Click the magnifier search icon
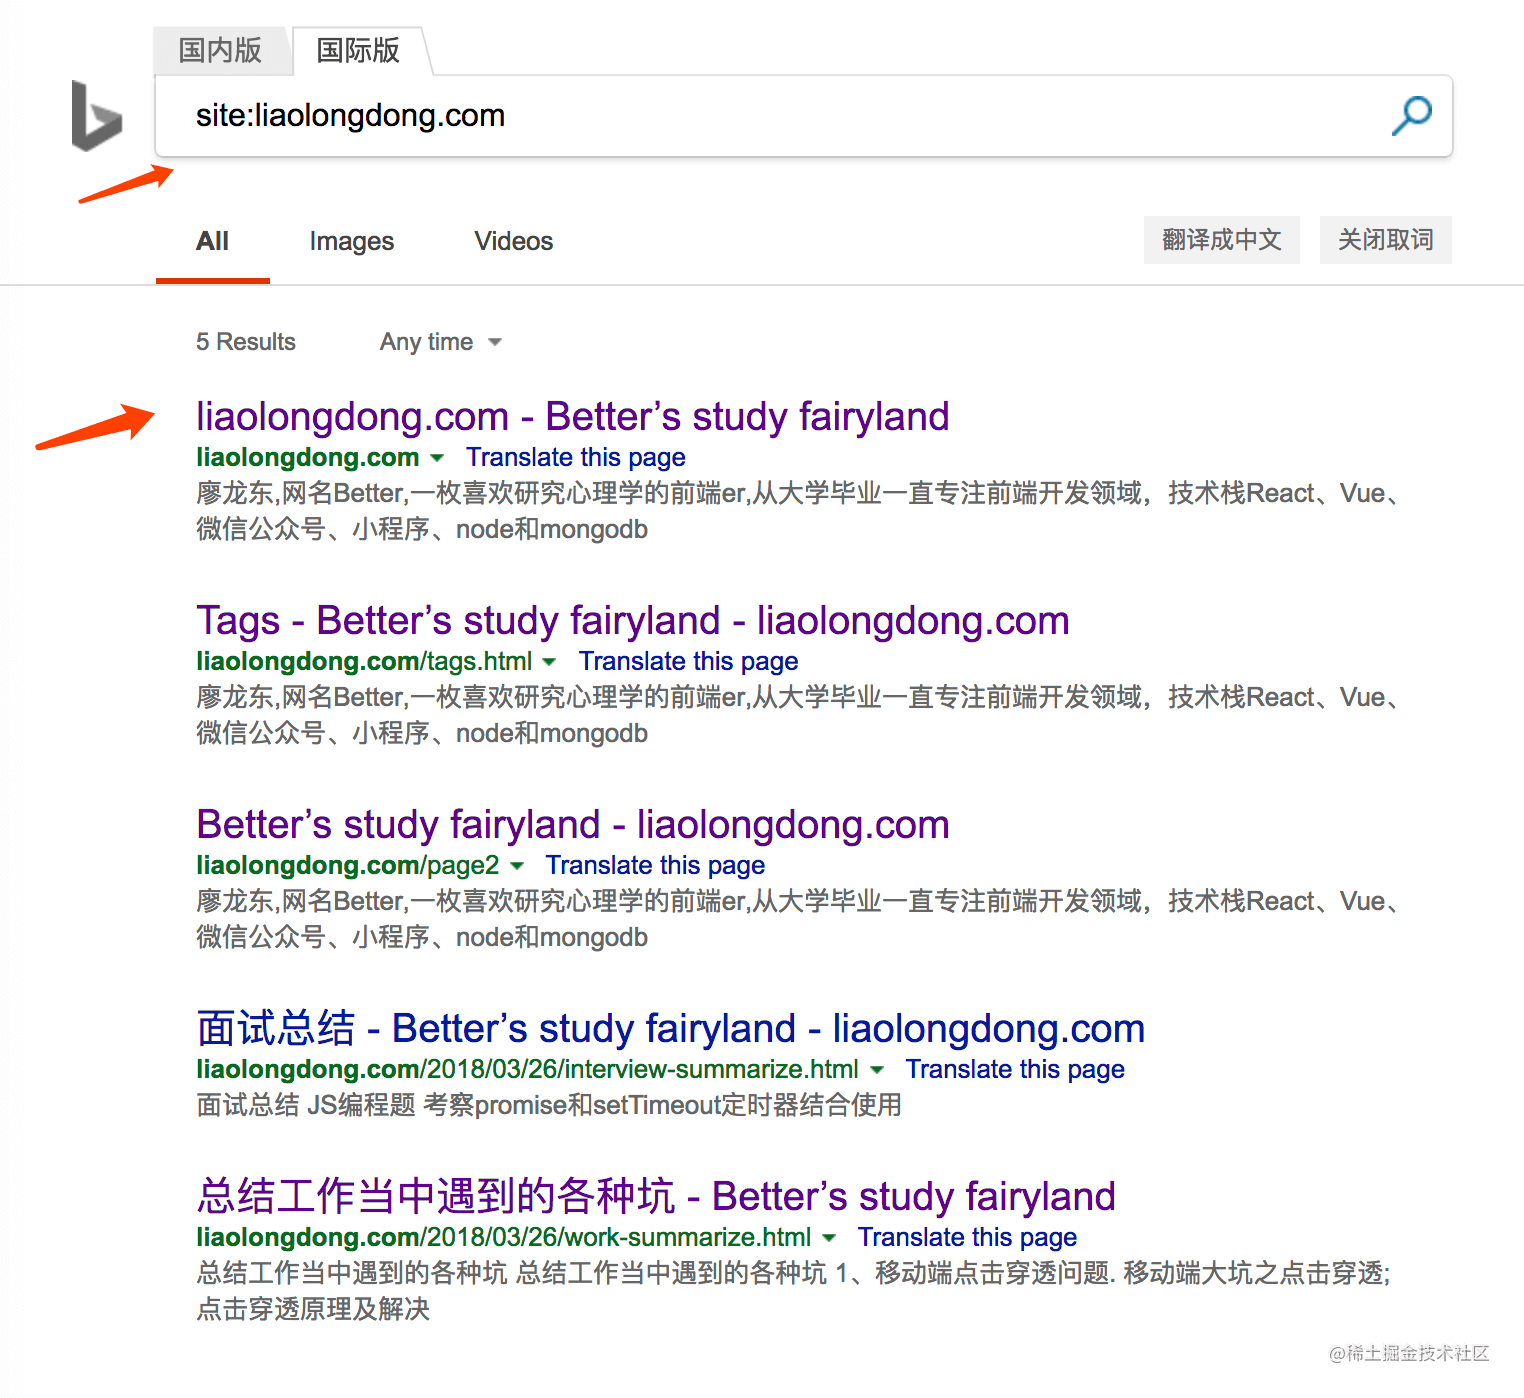This screenshot has height=1398, width=1524. 1412,115
